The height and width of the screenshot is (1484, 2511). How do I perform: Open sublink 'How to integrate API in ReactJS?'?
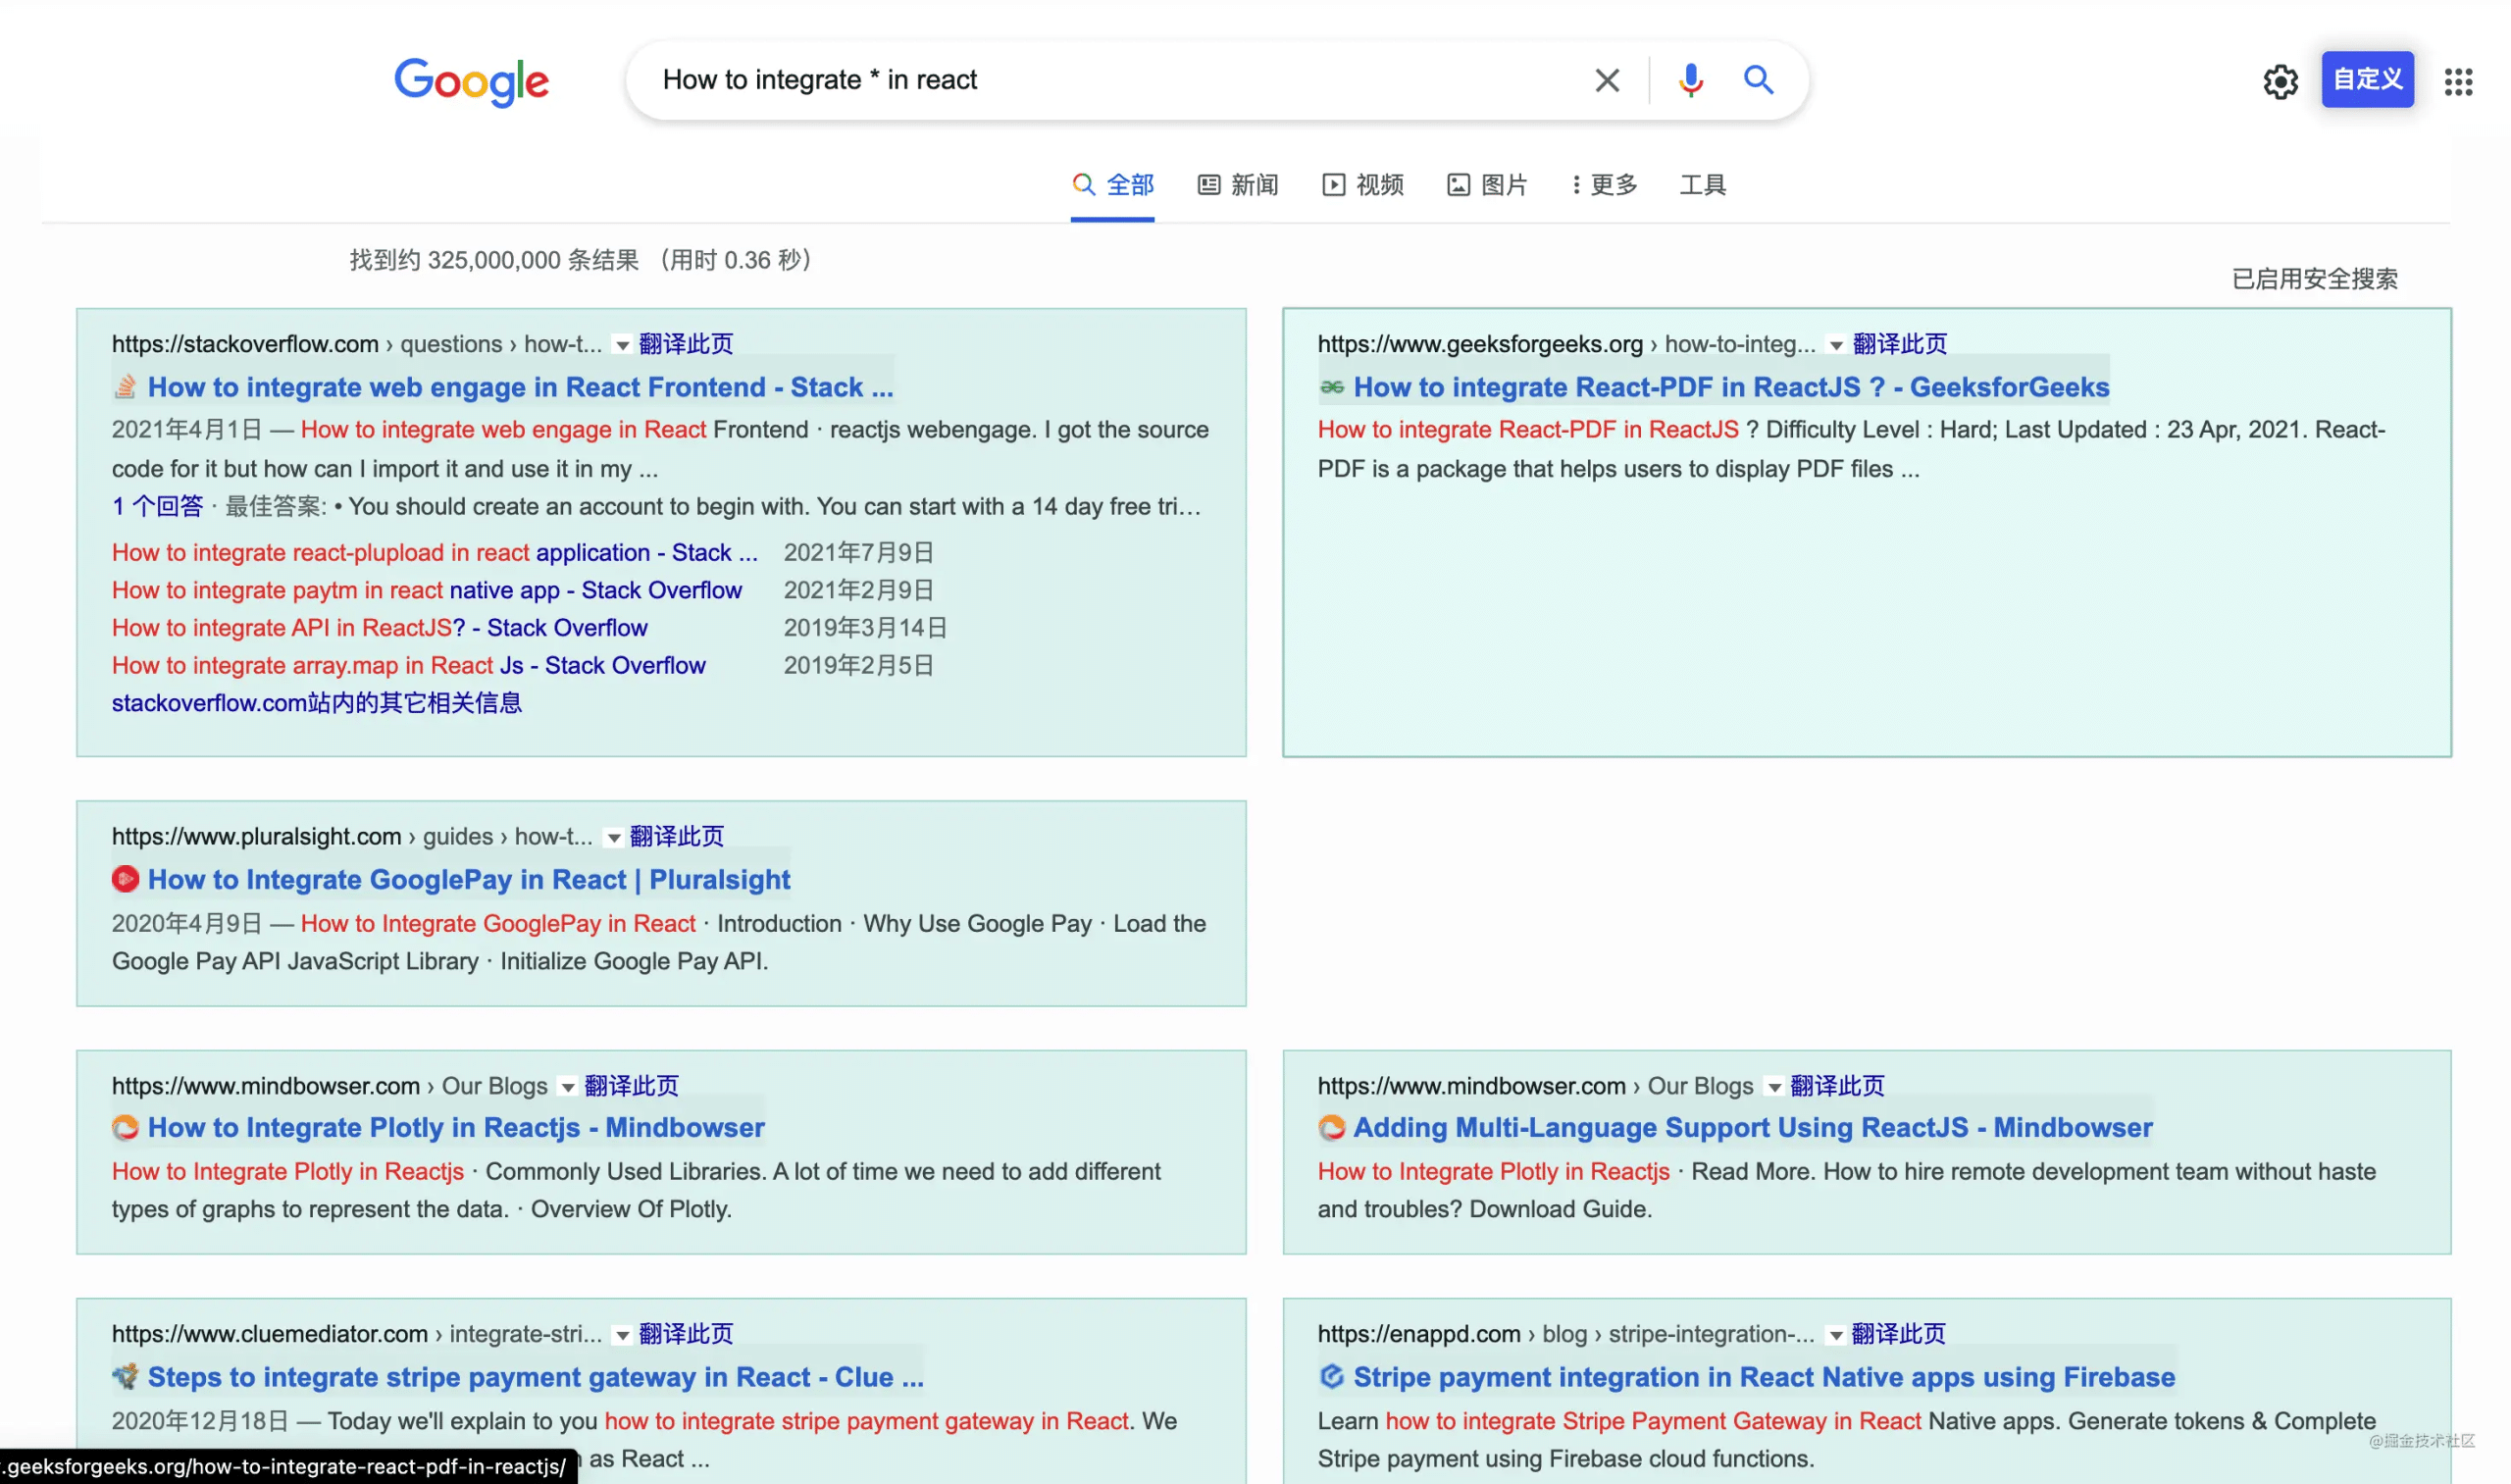click(x=380, y=628)
